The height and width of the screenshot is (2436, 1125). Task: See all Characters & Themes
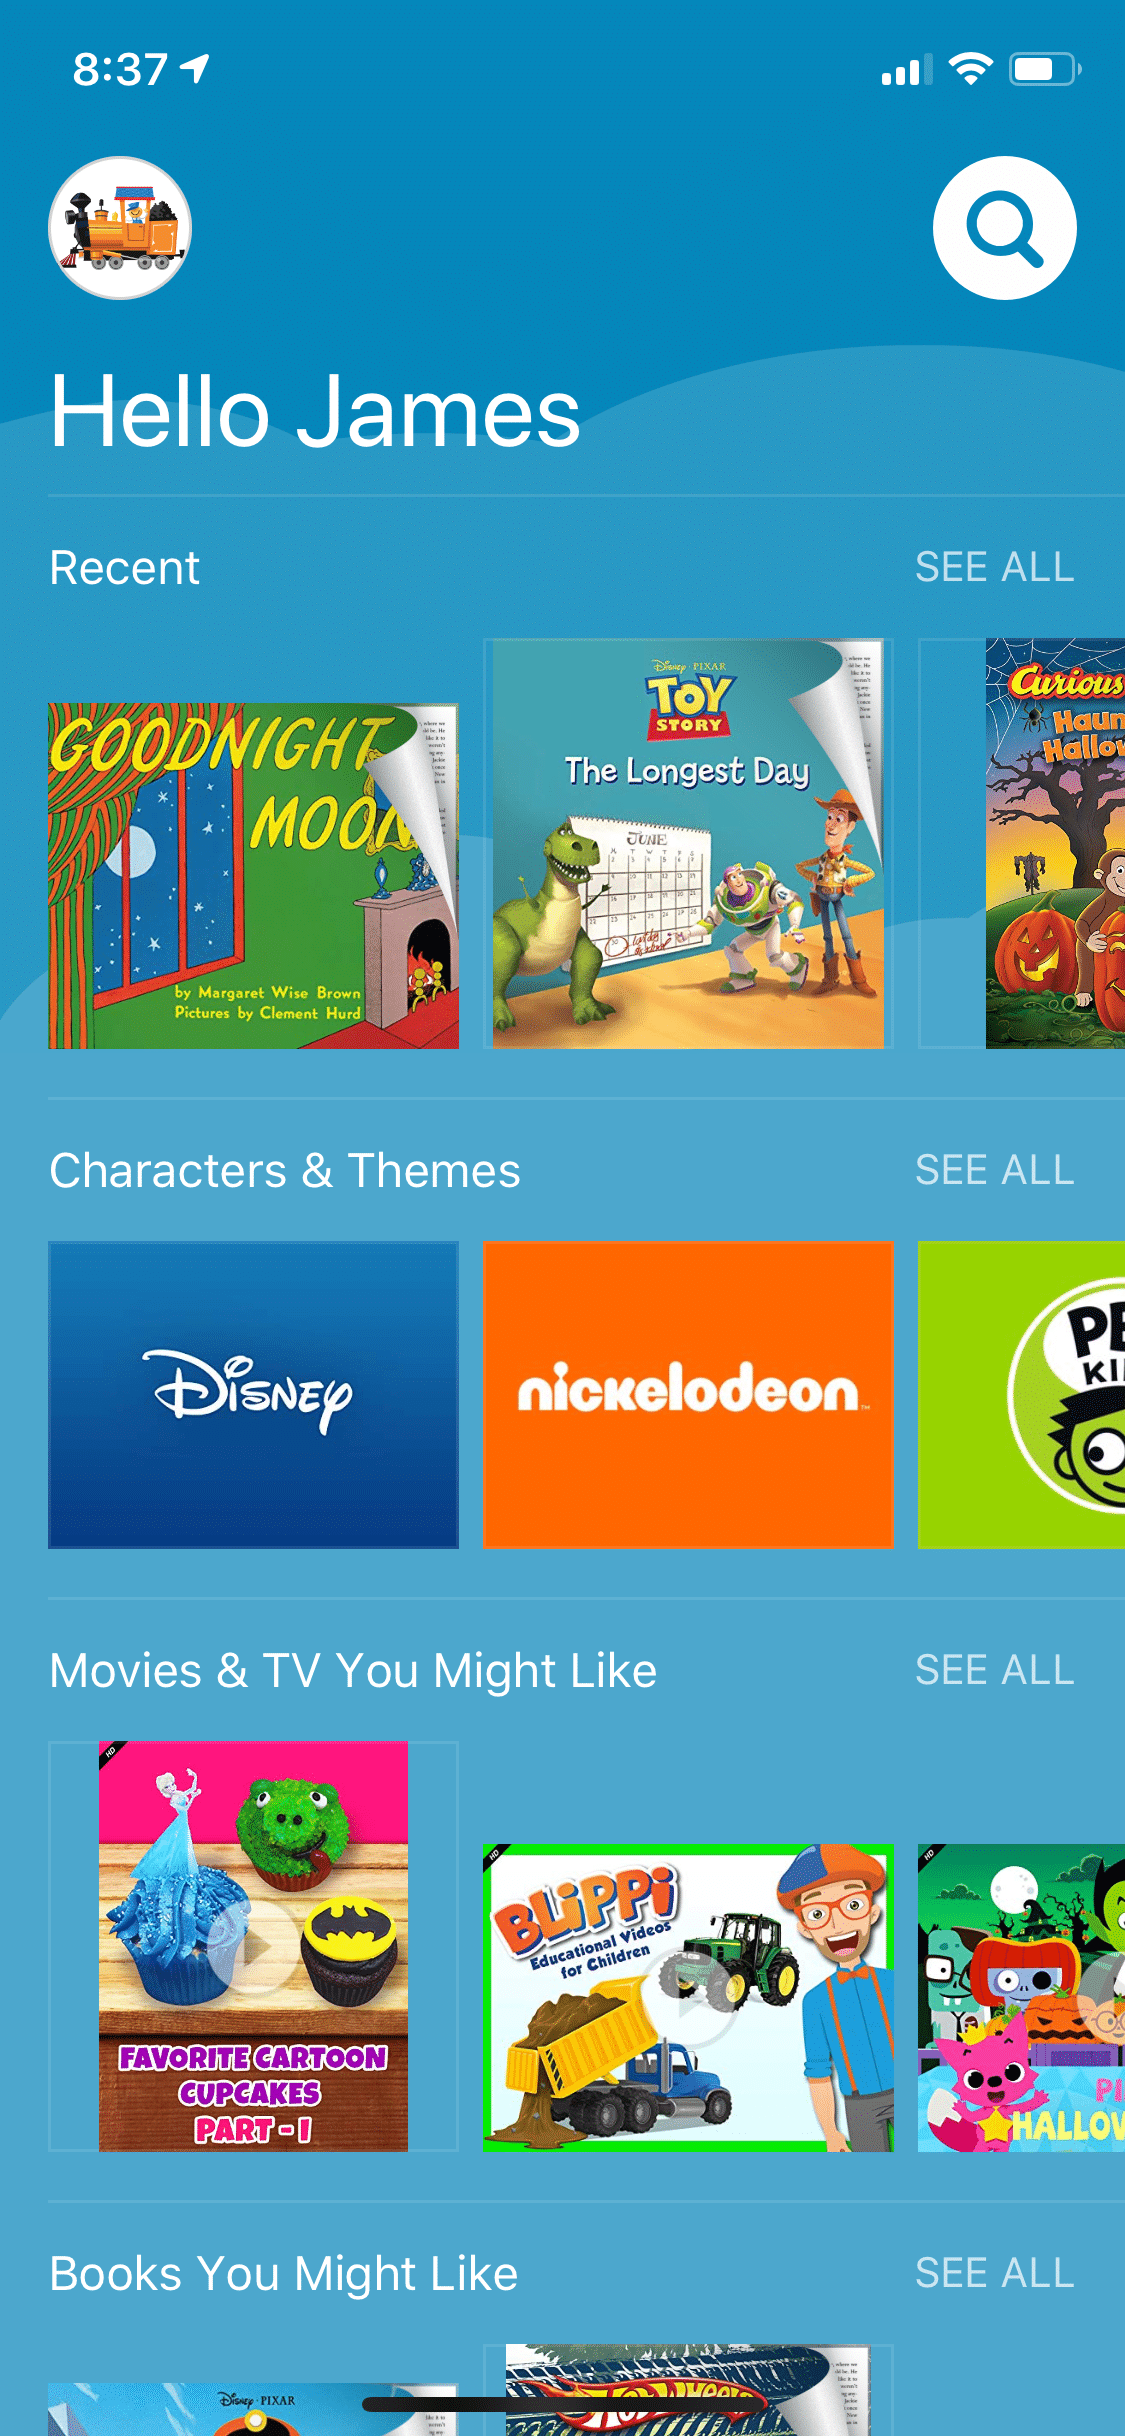995,1170
